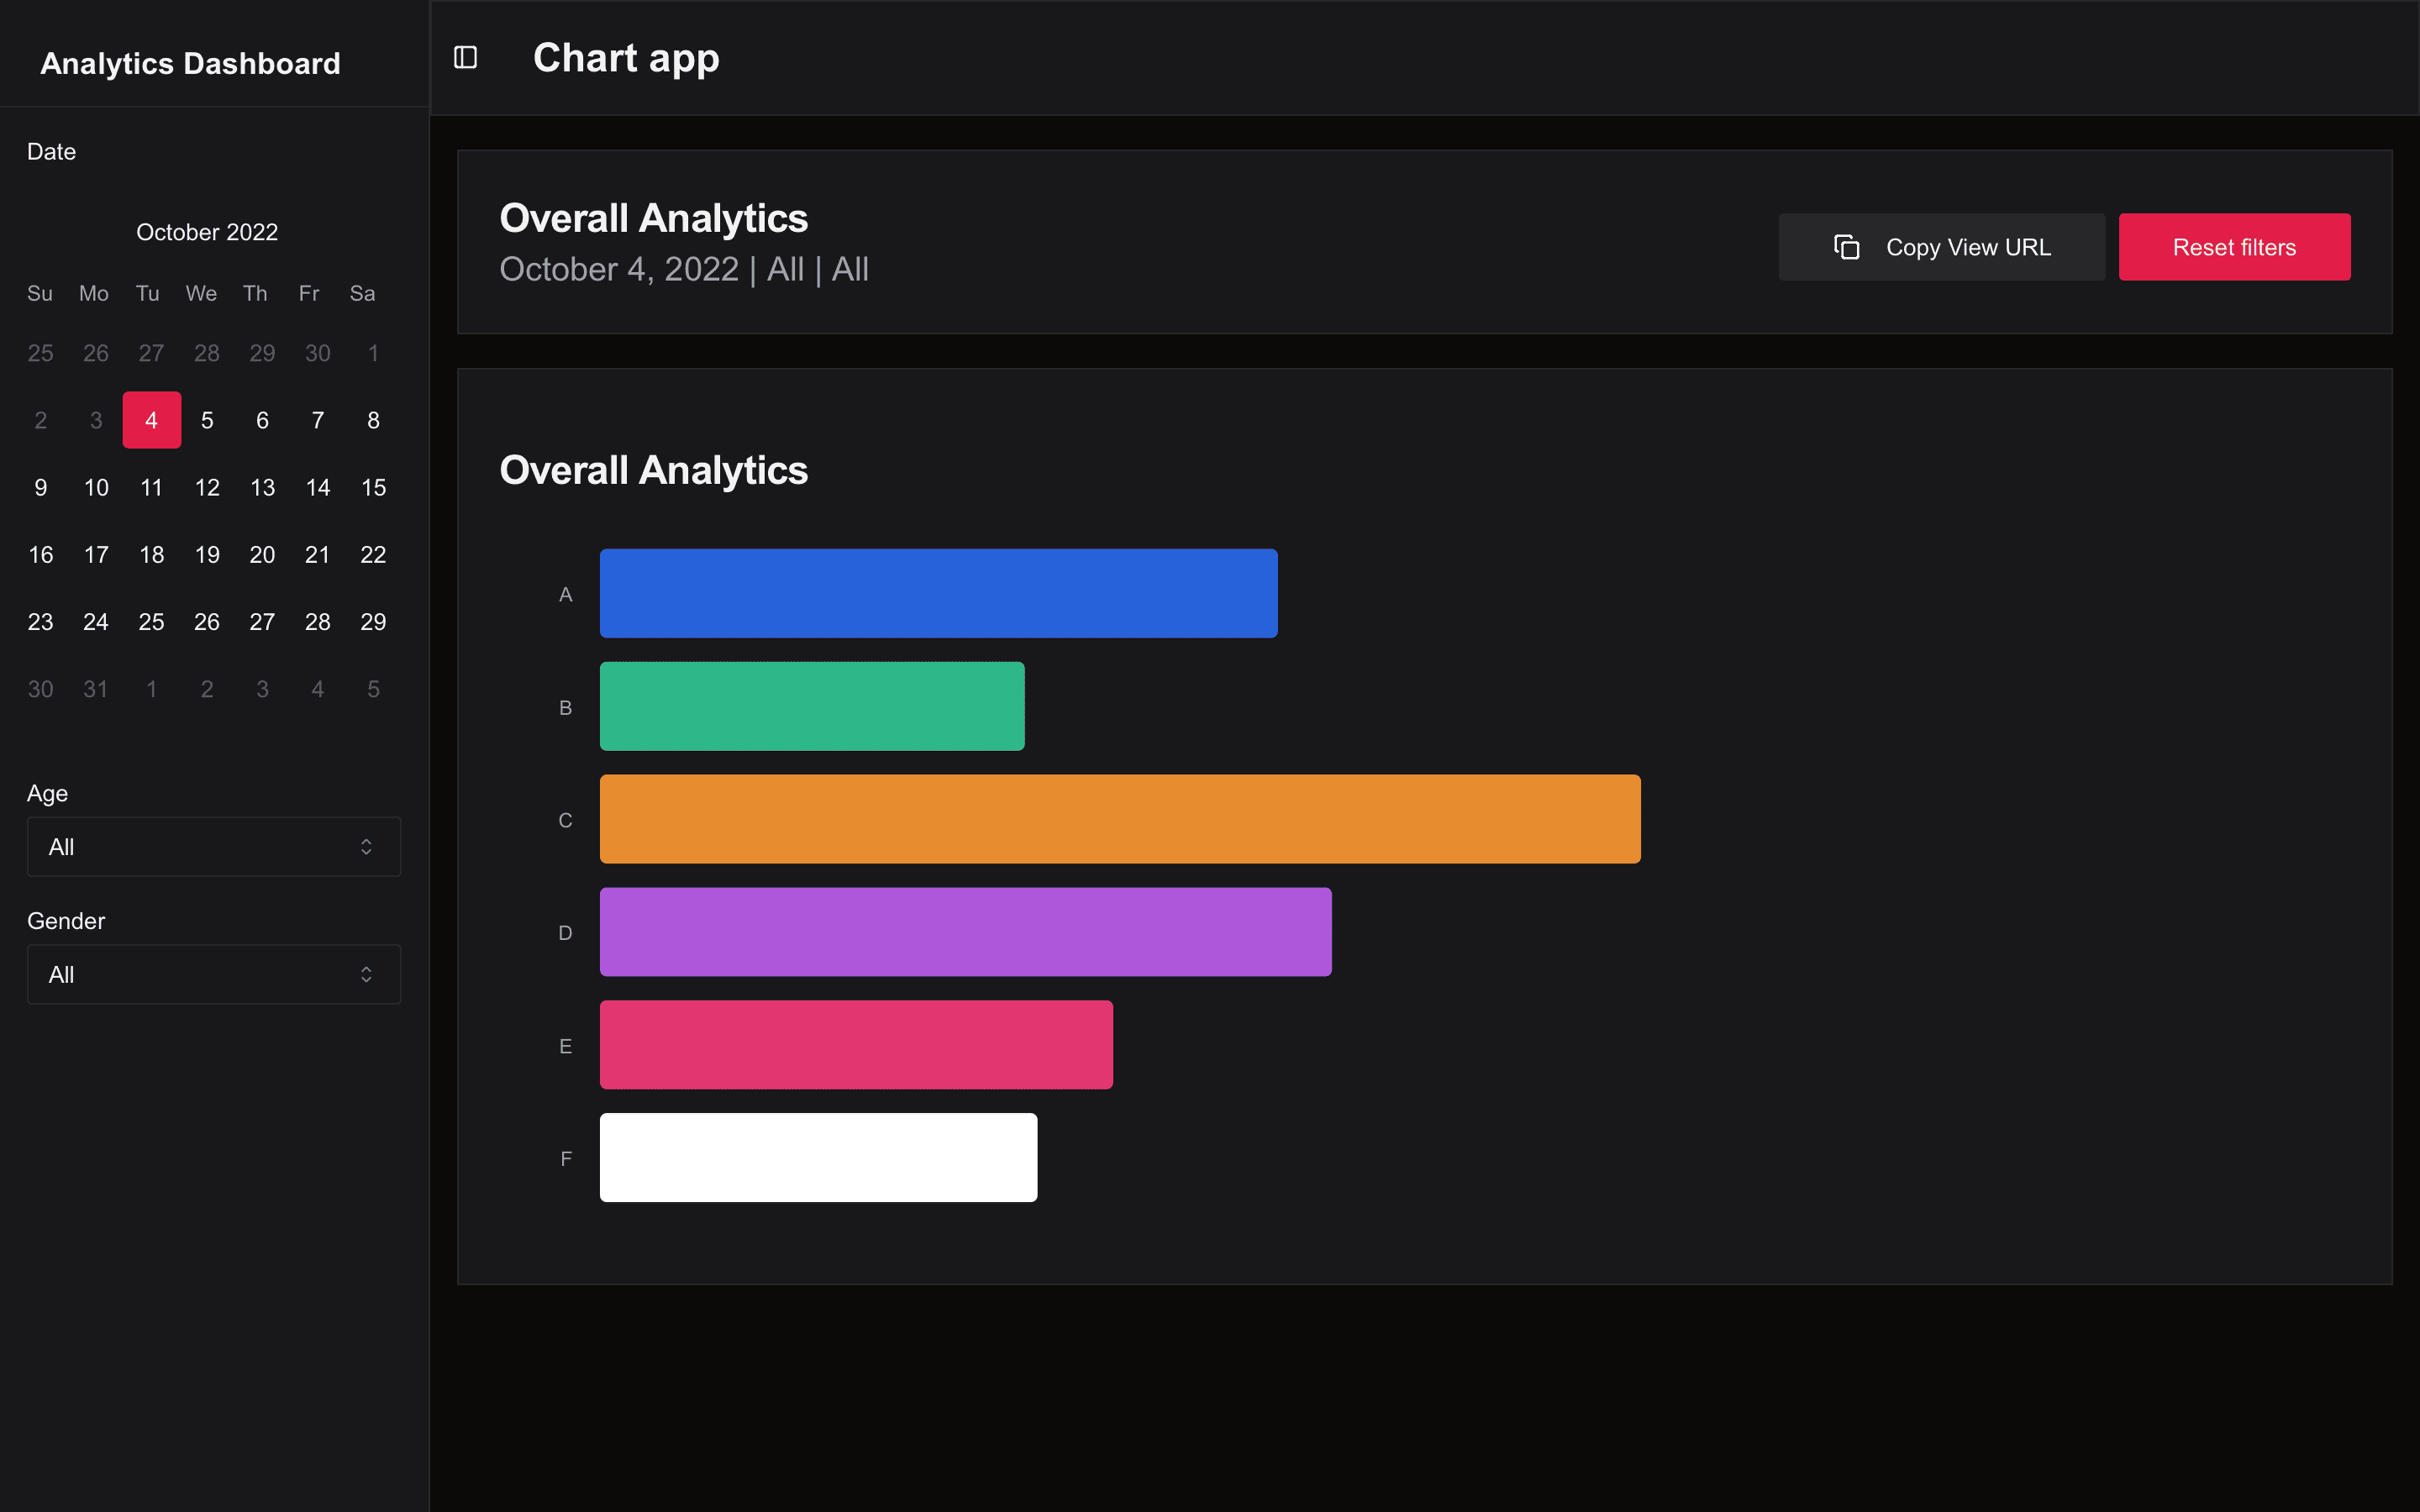Choose October 14 date
2420x1512 pixels.
[x=318, y=487]
